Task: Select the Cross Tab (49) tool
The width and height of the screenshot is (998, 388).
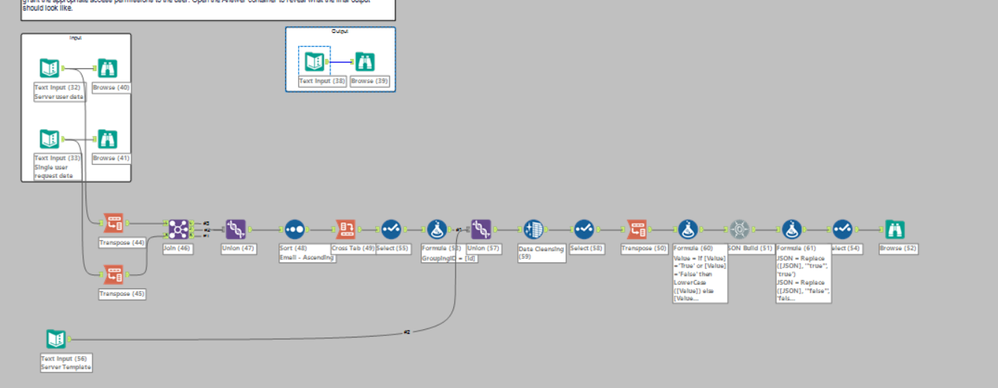Action: tap(345, 229)
